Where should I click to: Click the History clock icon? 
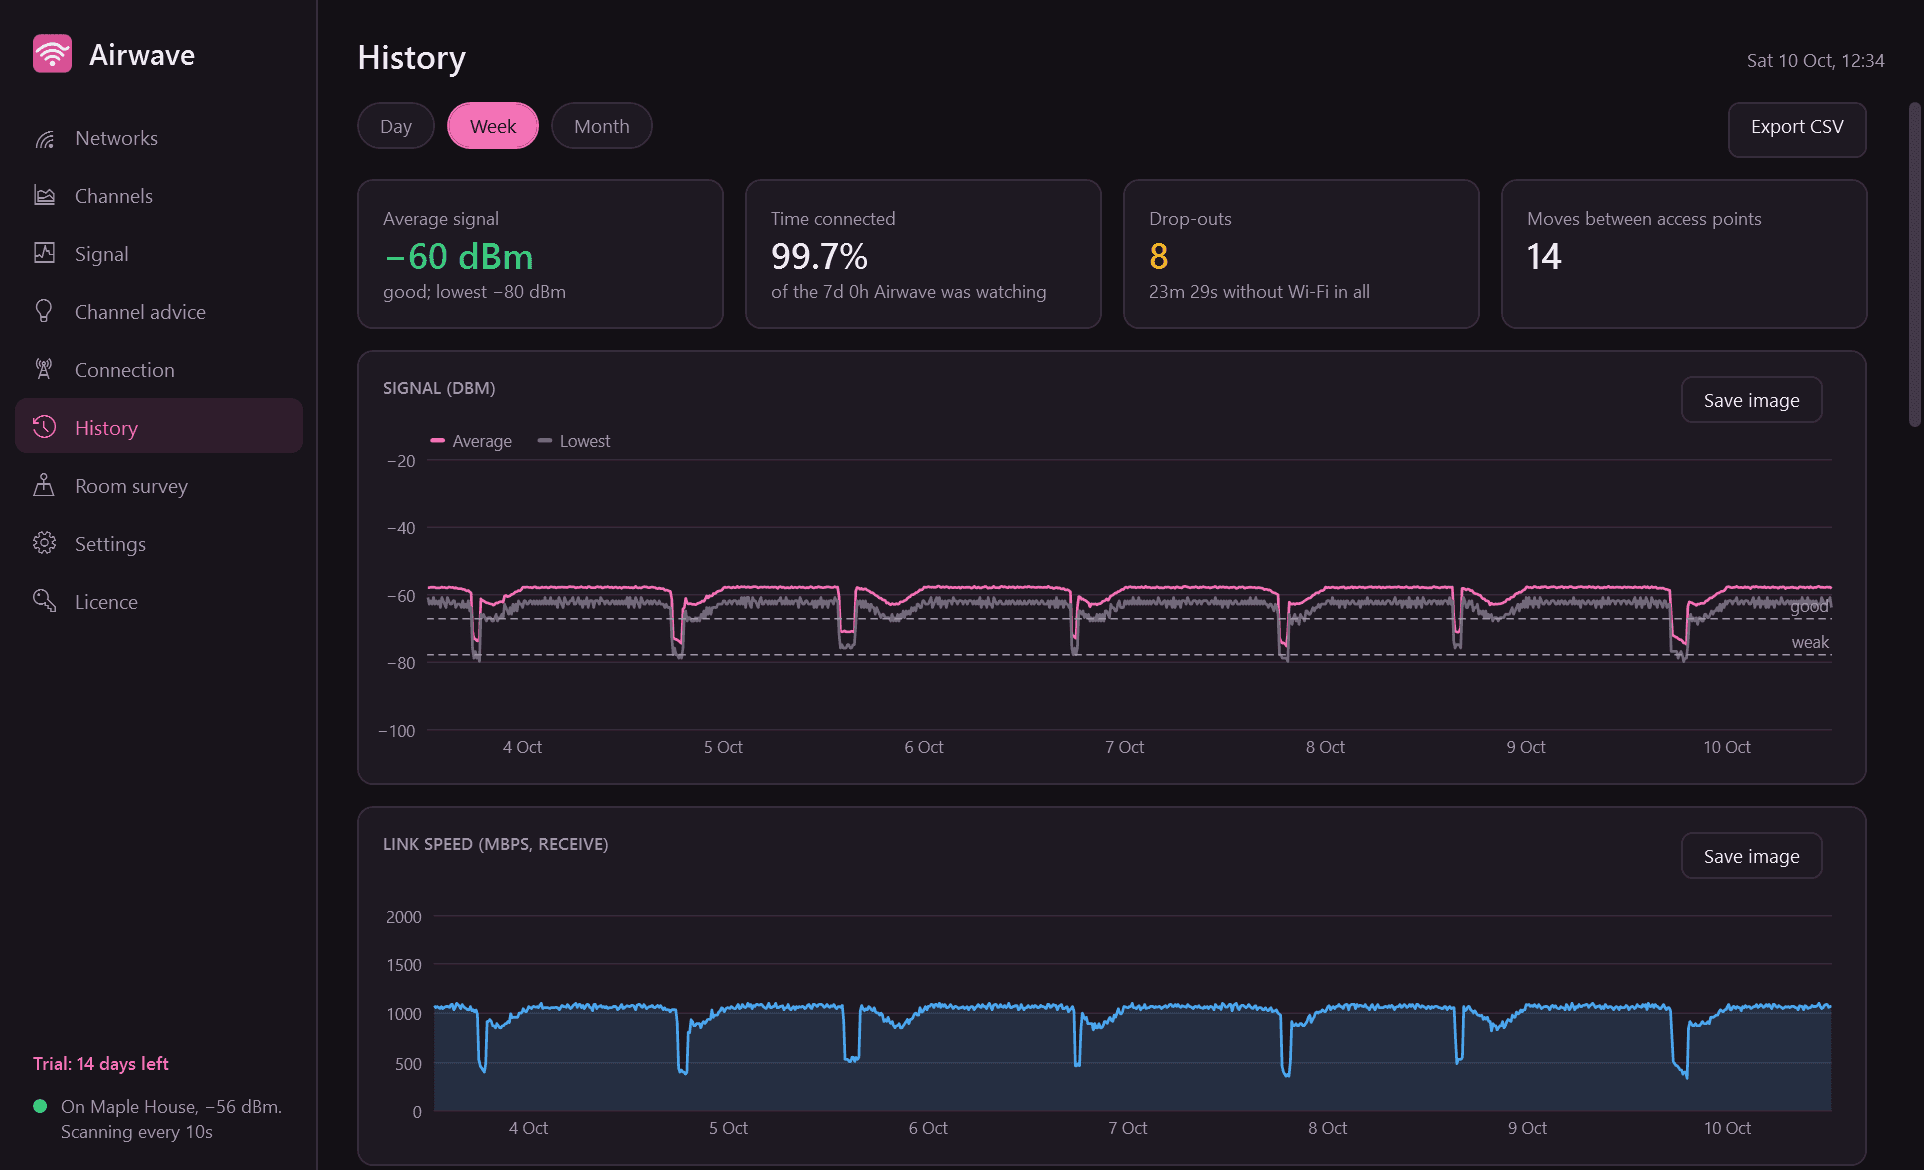[44, 427]
